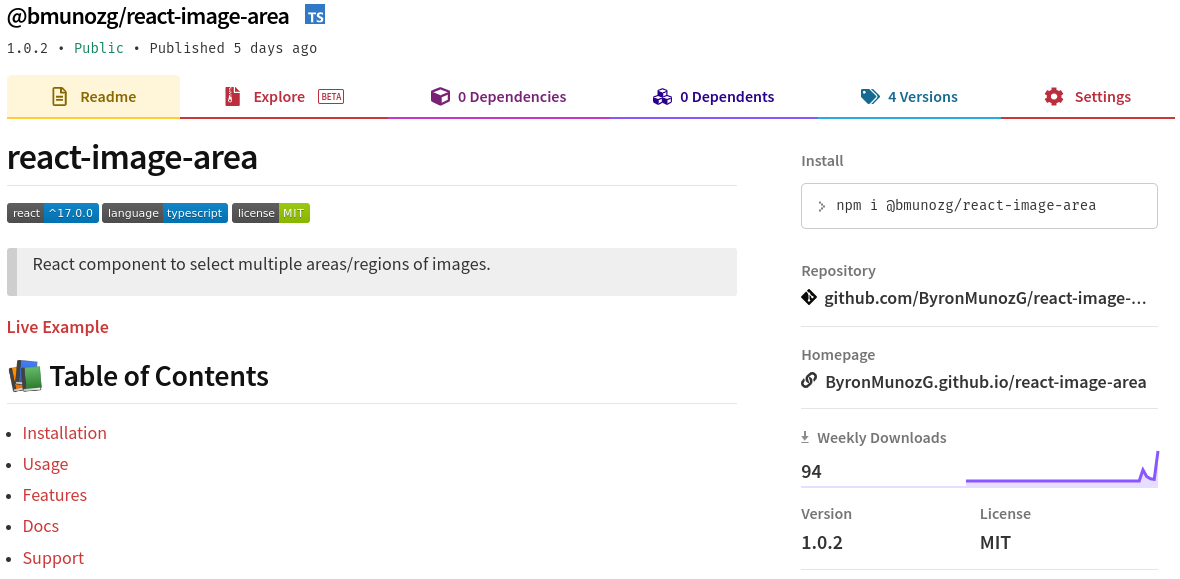Open the Installation section link

tap(64, 433)
